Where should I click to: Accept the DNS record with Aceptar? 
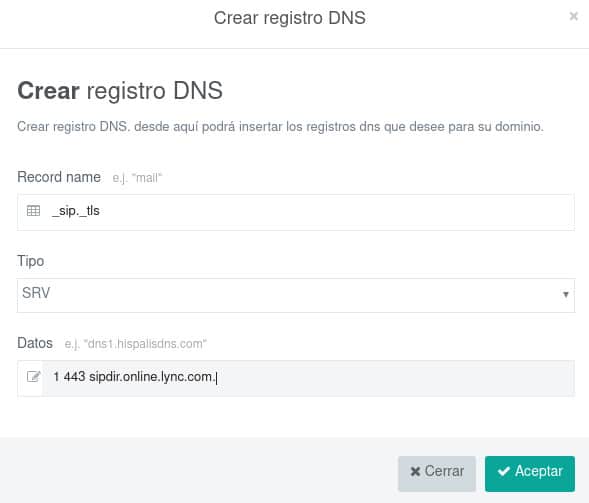(x=530, y=474)
